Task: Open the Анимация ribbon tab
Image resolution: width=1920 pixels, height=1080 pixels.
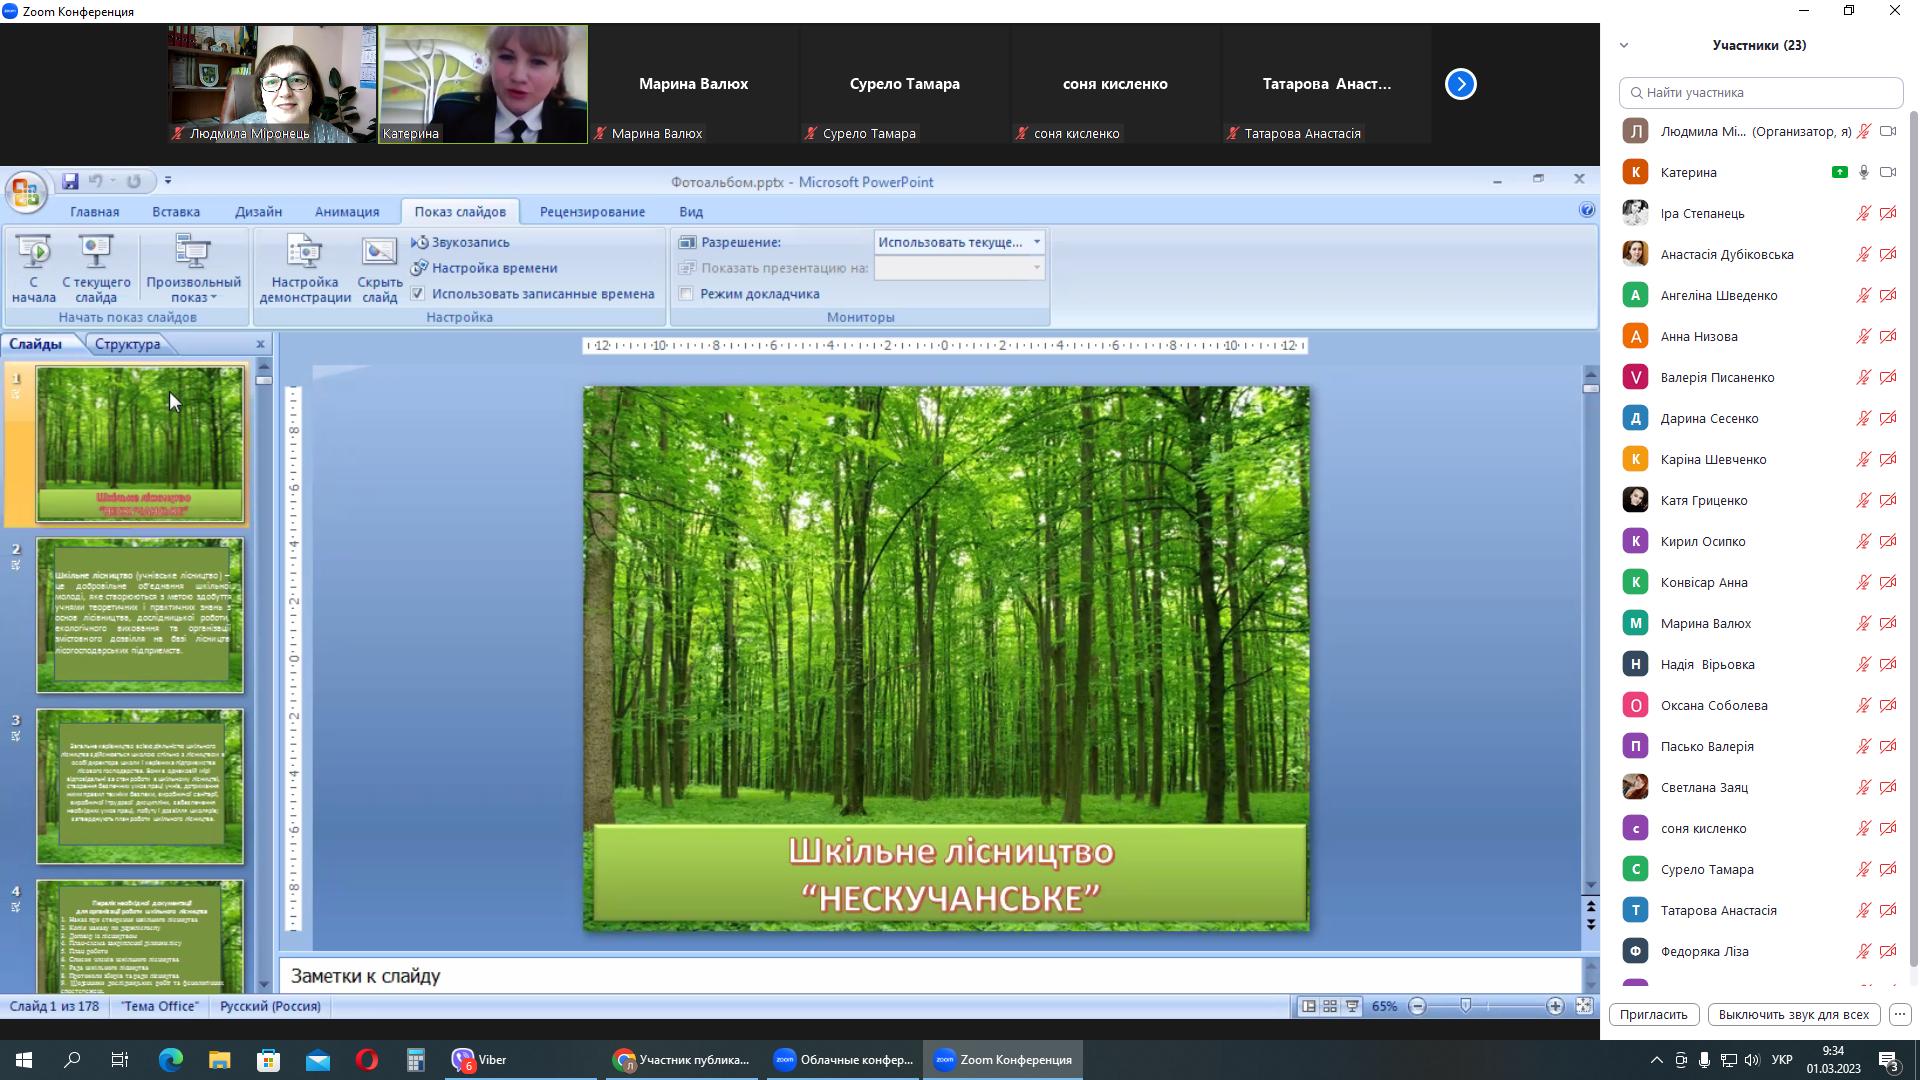Action: tap(346, 212)
